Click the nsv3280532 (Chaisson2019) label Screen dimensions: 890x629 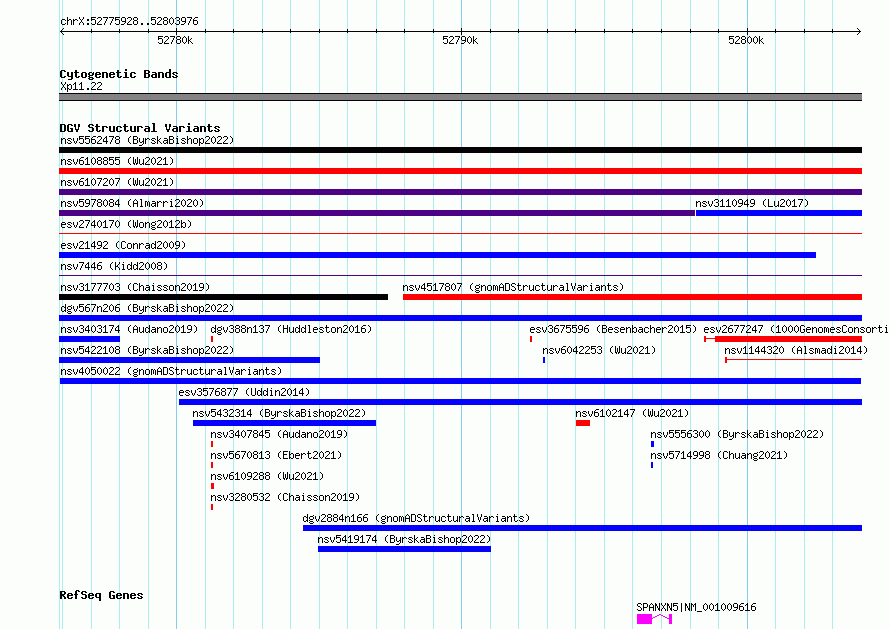click(285, 497)
